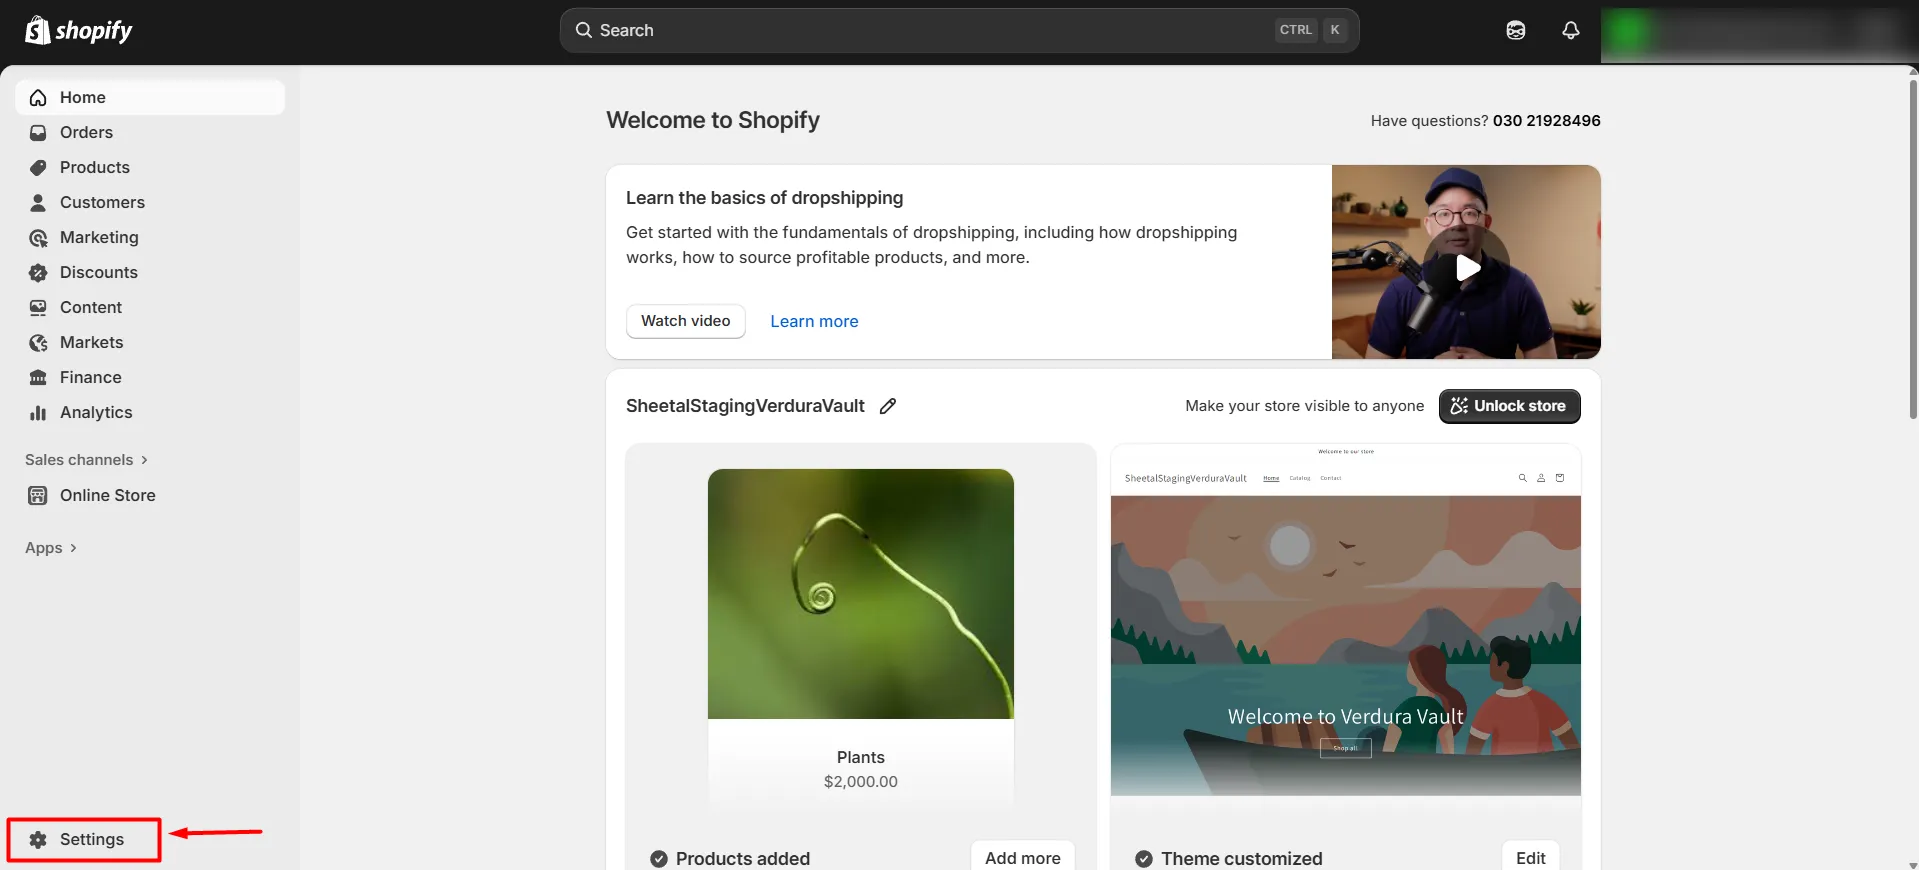Open Products in sidebar
This screenshot has width=1919, height=870.
tap(150, 167)
